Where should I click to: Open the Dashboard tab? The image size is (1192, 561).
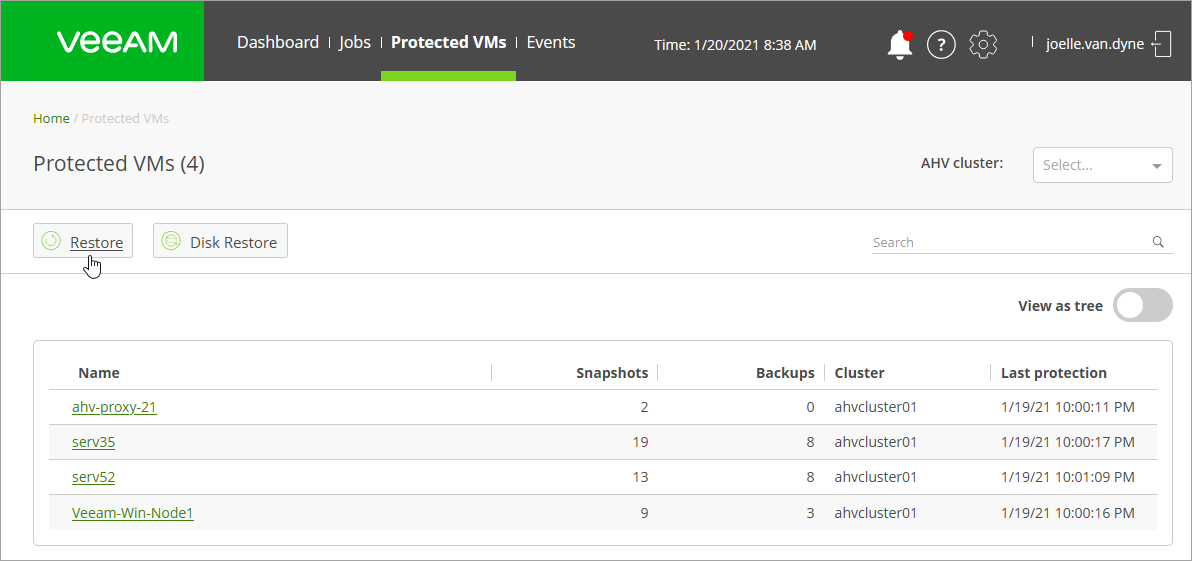(x=278, y=42)
